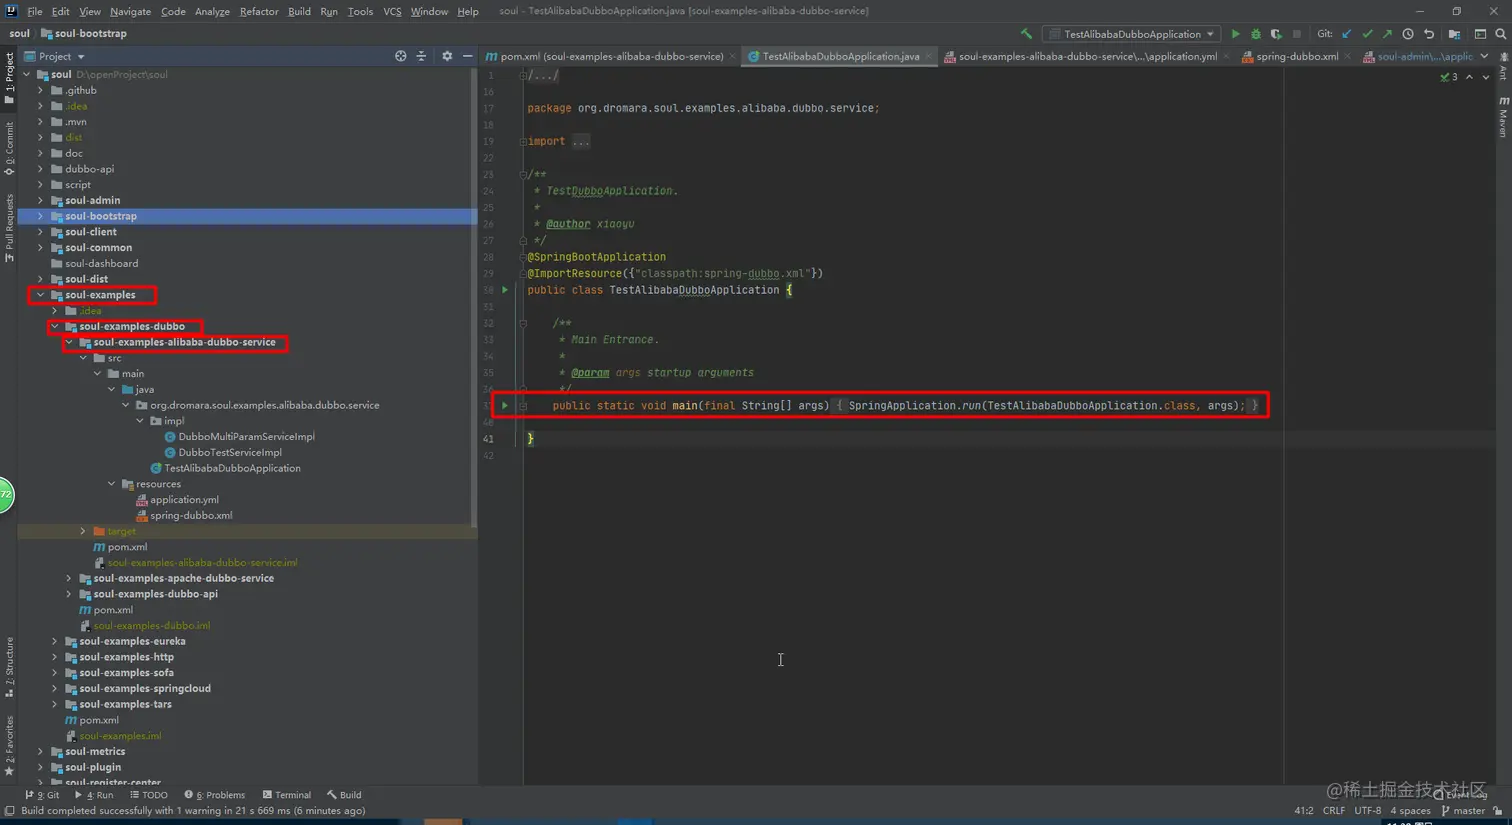Open Run Anything from the toolbar
Viewport: 1512px width, 825px height.
1480,34
